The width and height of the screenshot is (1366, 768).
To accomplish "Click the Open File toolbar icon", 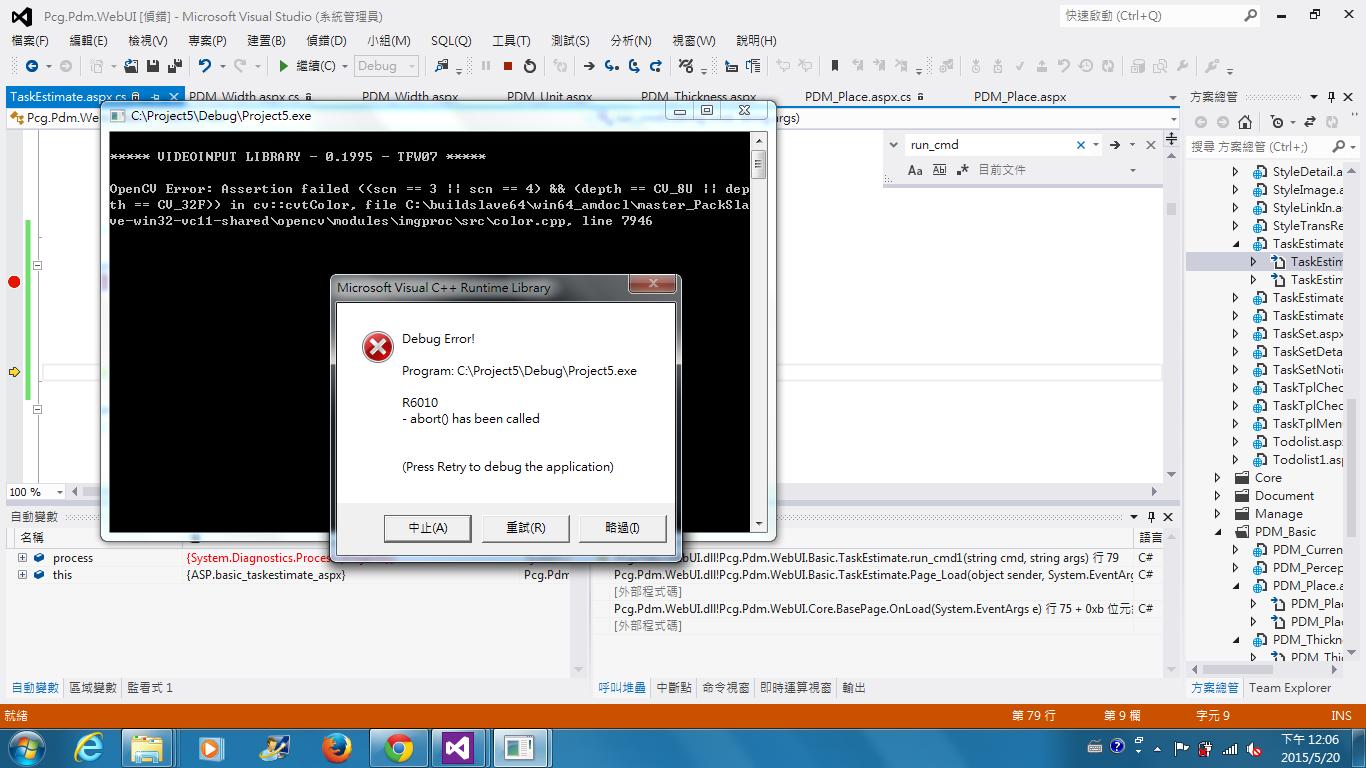I will coord(130,66).
